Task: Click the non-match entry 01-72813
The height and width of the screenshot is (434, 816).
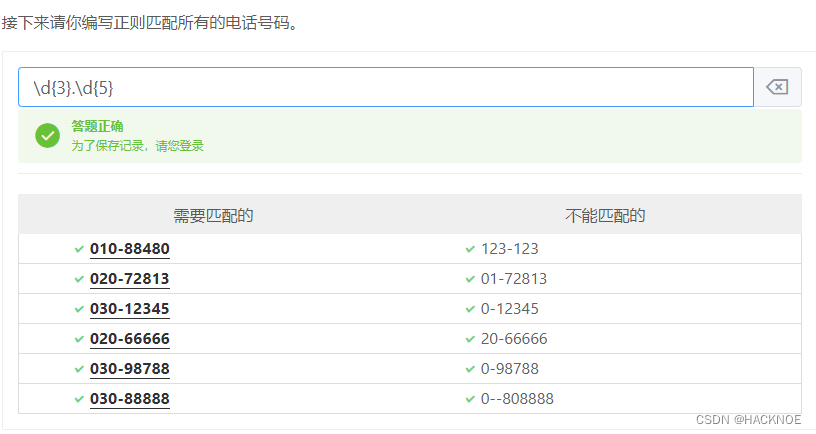Action: click(514, 279)
